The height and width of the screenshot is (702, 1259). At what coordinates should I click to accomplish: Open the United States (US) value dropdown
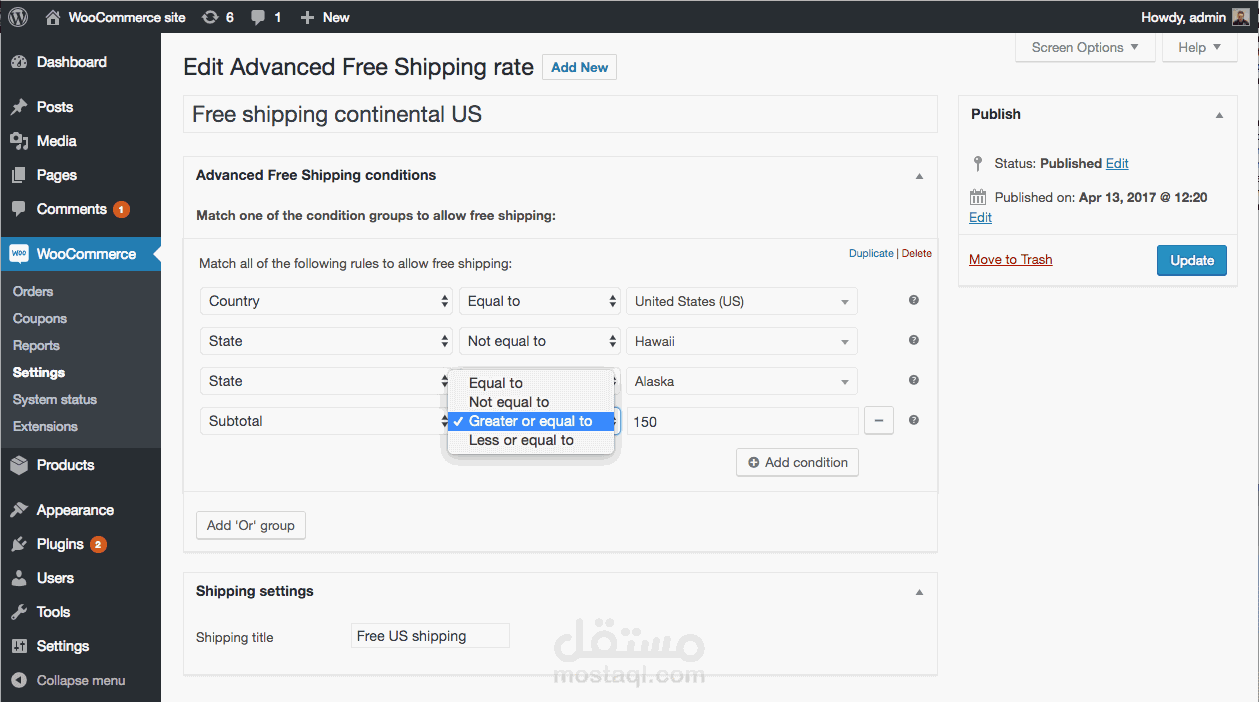point(741,300)
